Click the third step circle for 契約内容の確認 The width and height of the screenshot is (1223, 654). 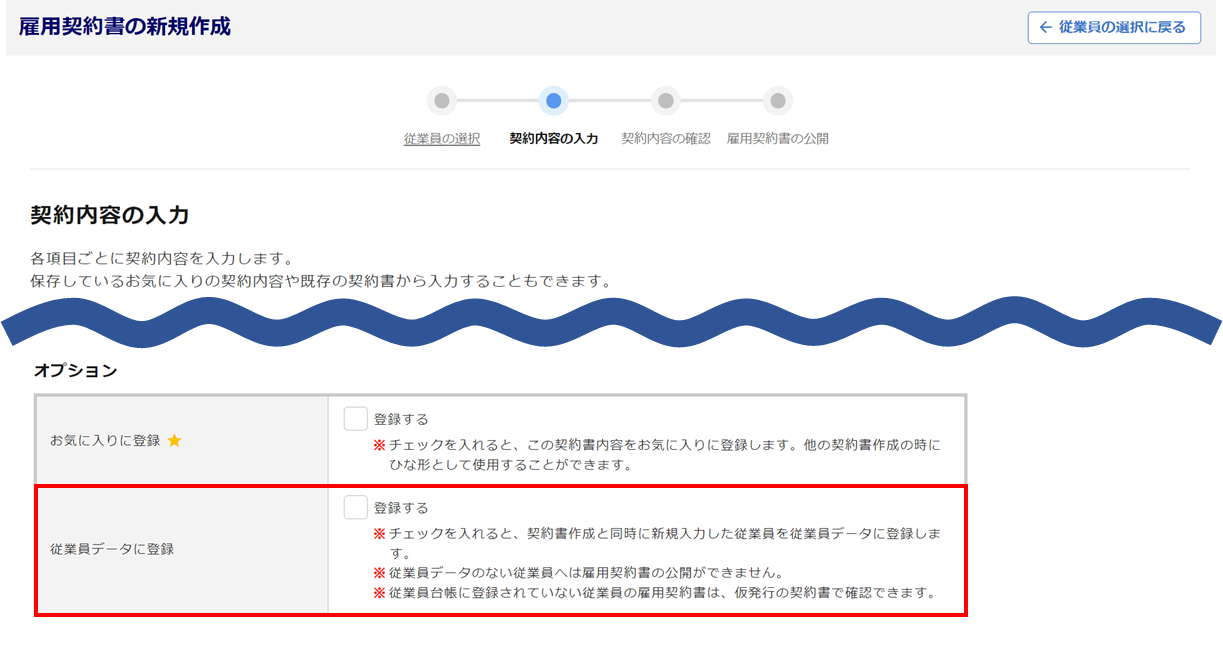click(666, 101)
